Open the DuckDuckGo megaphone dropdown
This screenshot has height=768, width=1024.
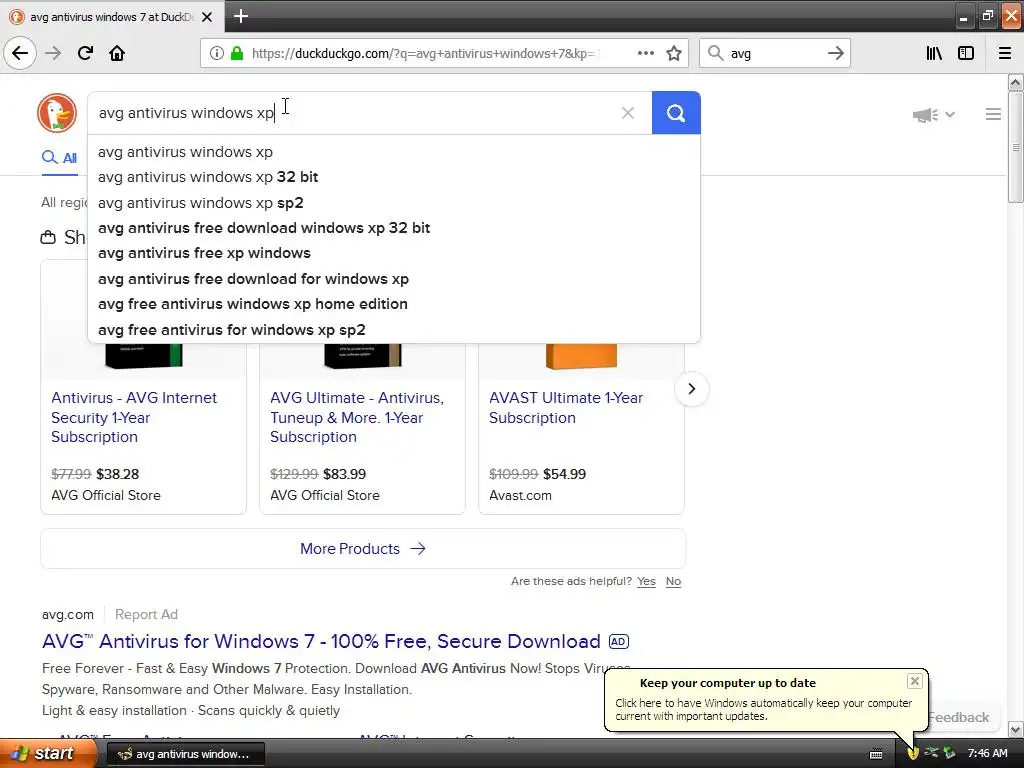pyautogui.click(x=934, y=115)
